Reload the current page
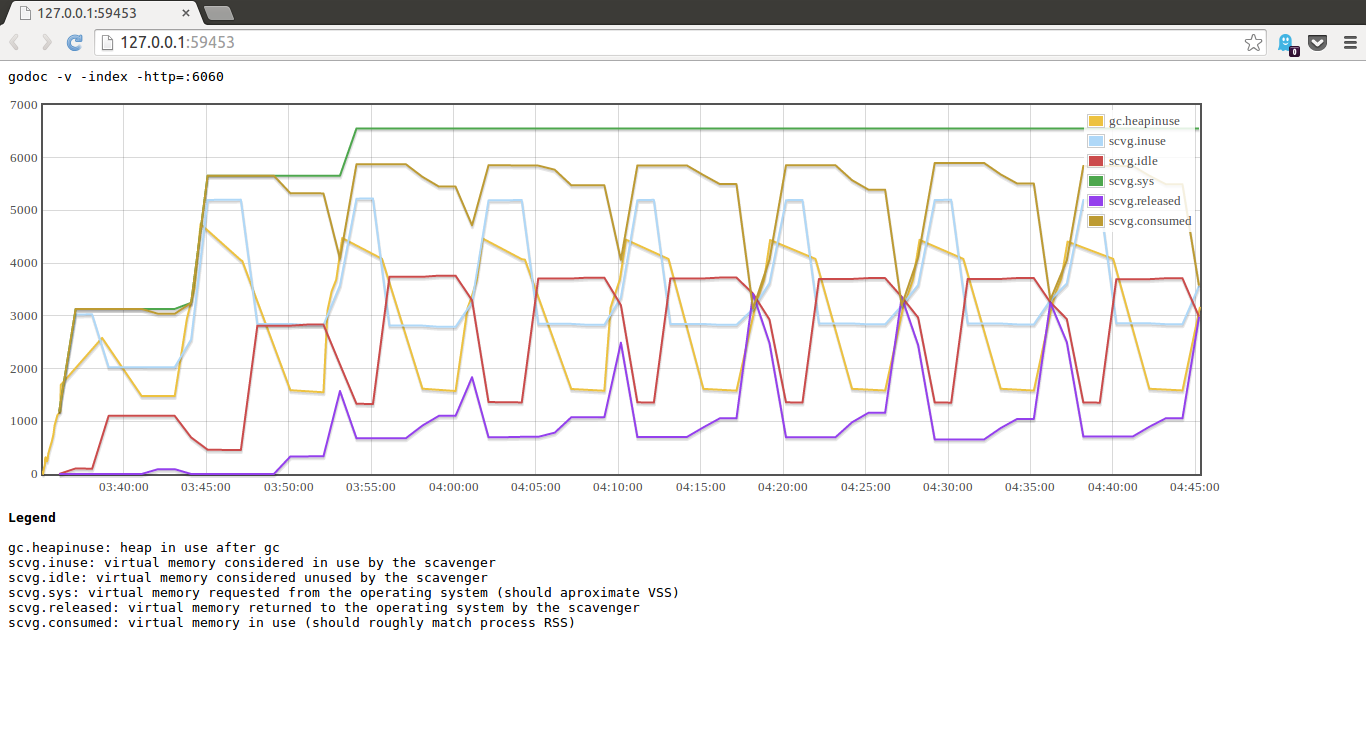This screenshot has height=744, width=1366. [74, 42]
